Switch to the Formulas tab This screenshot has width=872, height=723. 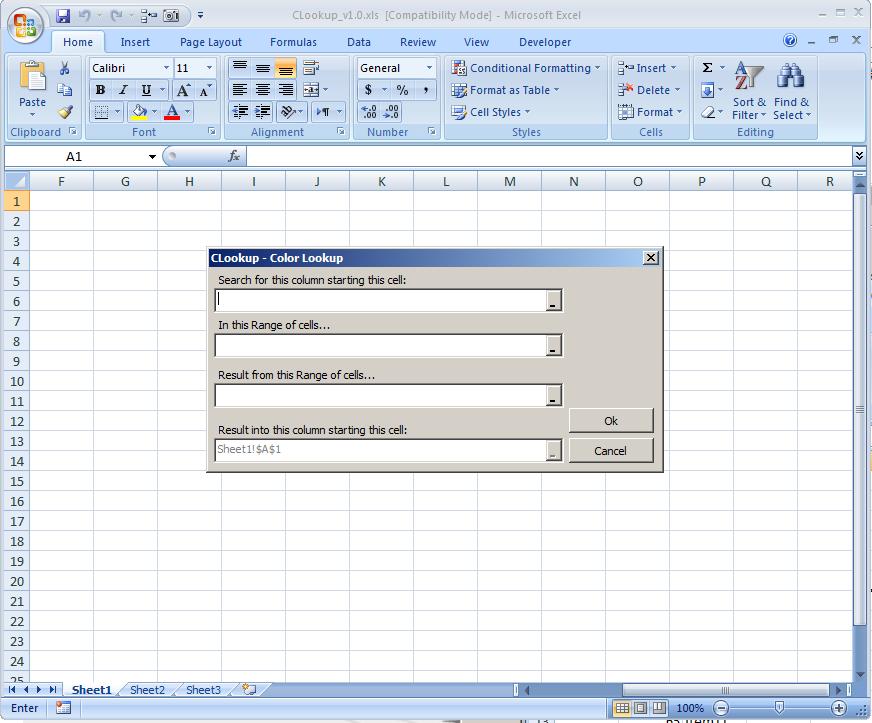tap(293, 42)
